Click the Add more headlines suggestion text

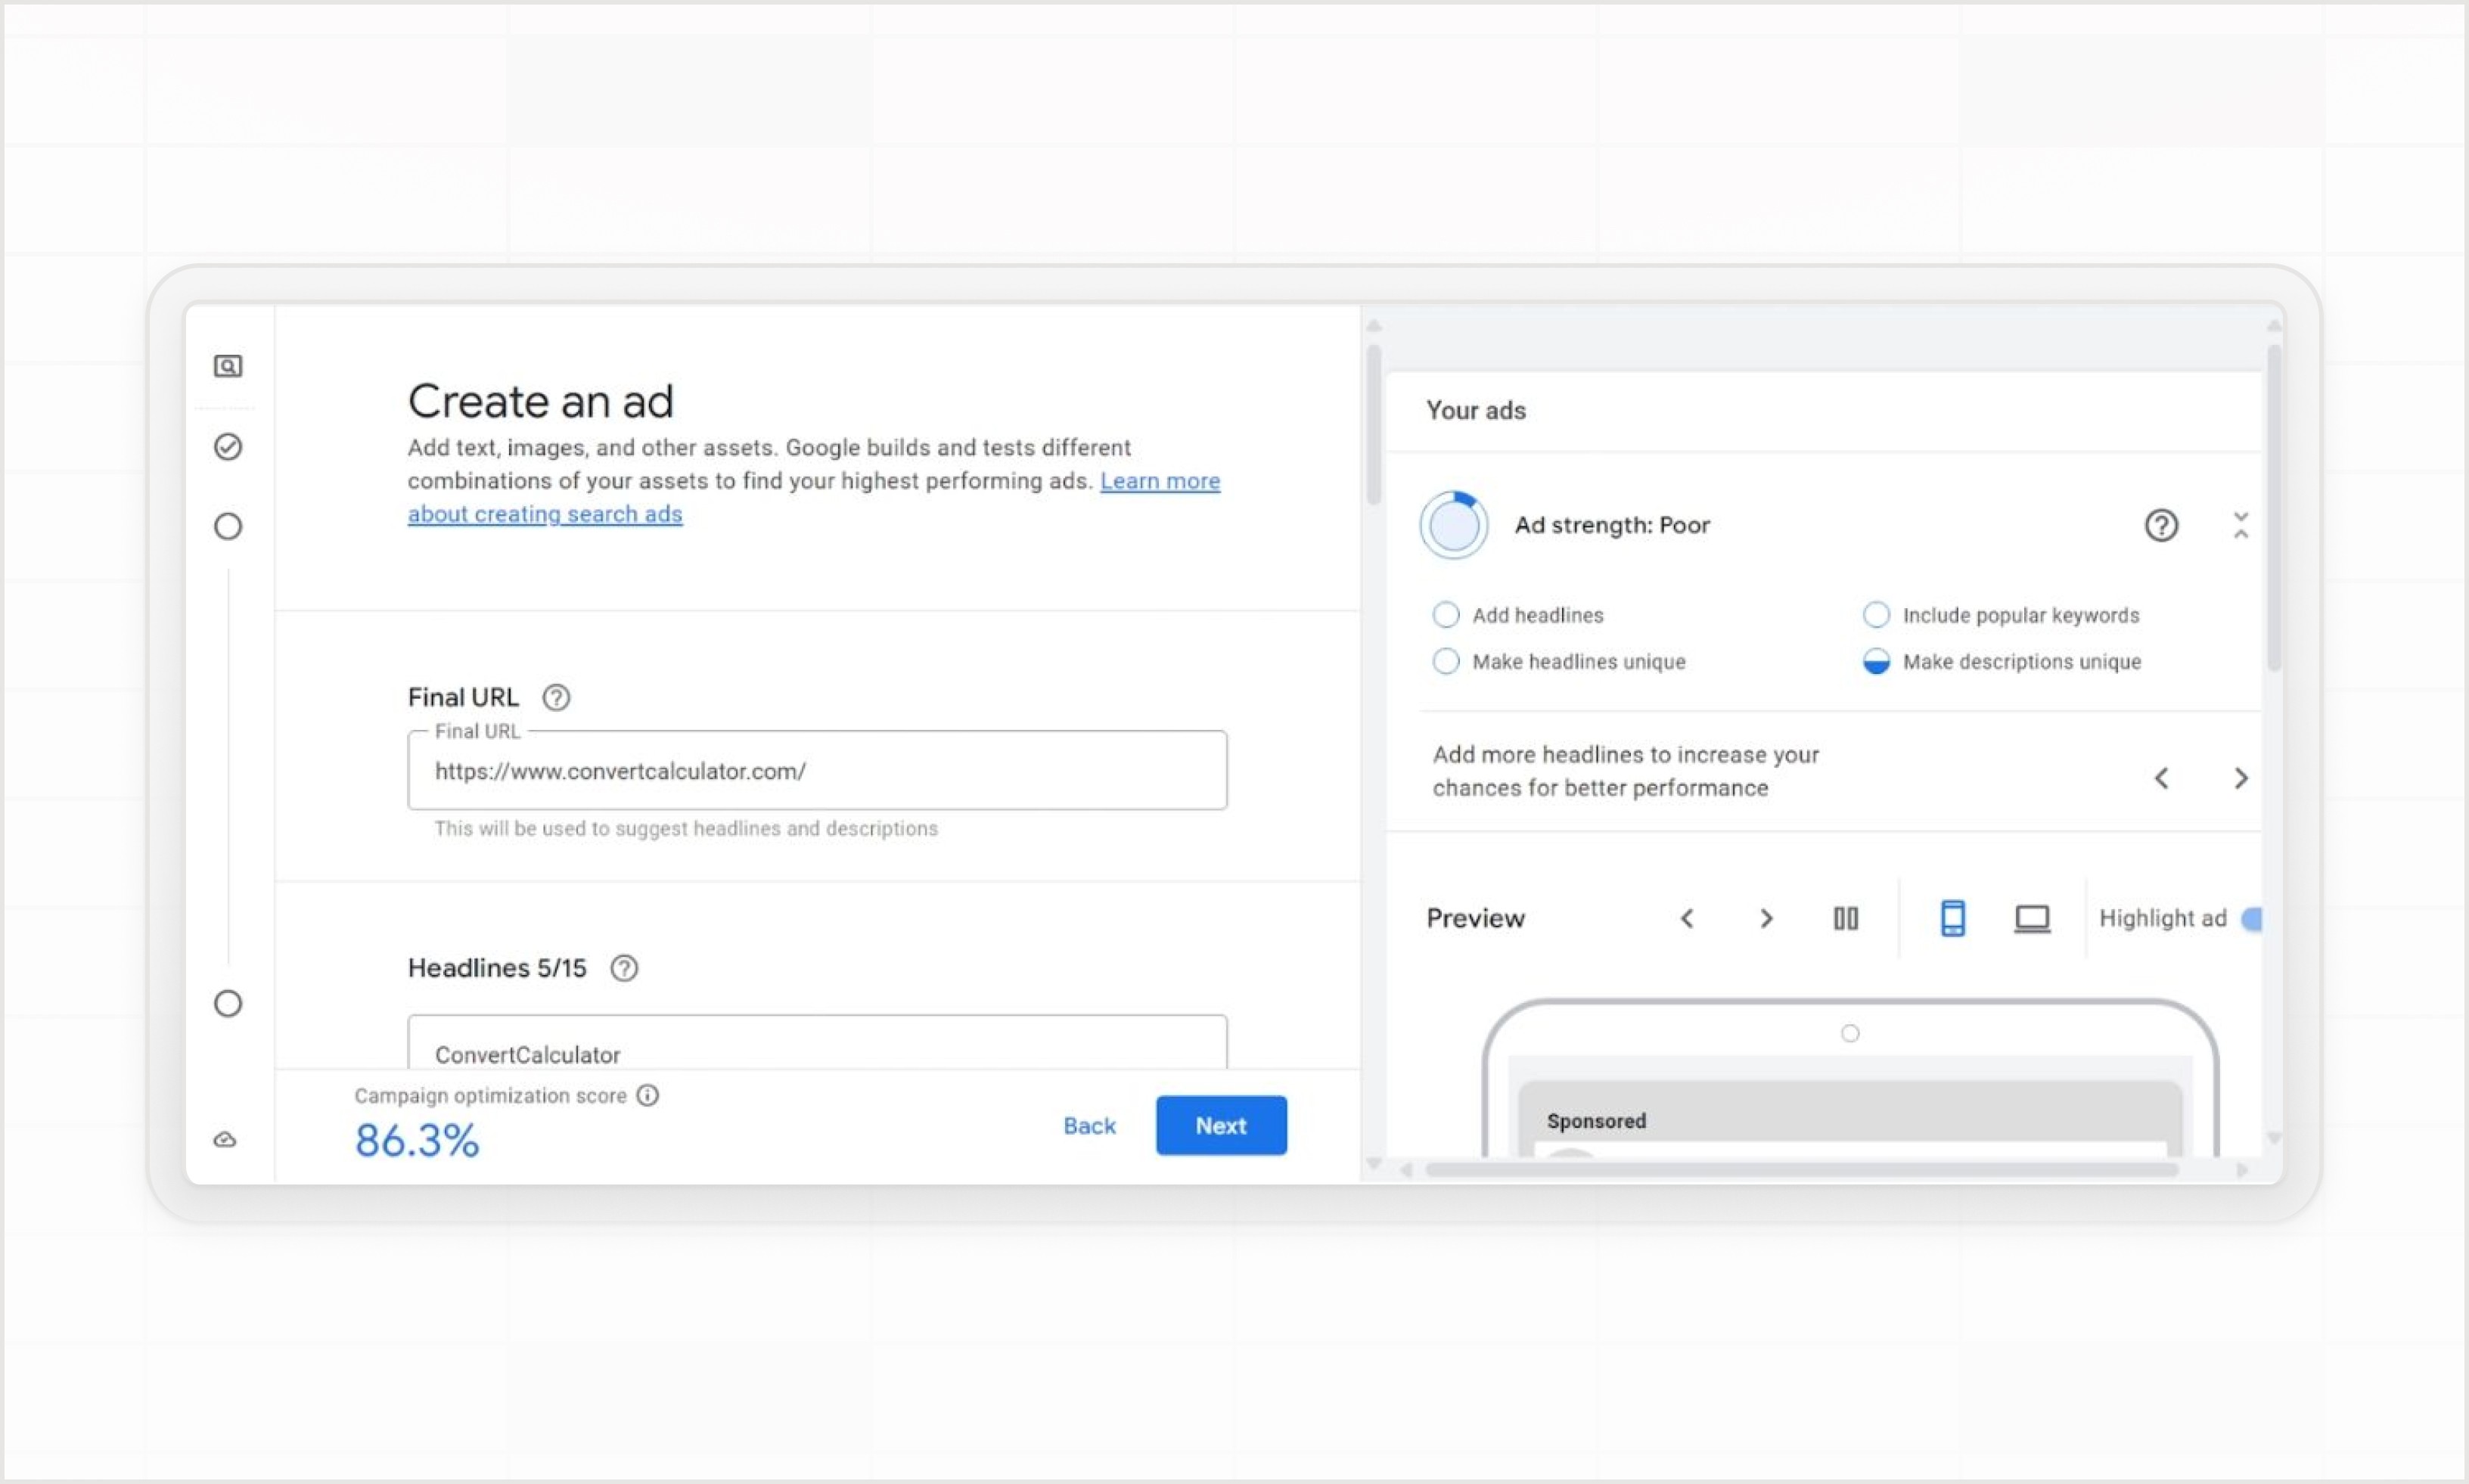(x=1626, y=771)
